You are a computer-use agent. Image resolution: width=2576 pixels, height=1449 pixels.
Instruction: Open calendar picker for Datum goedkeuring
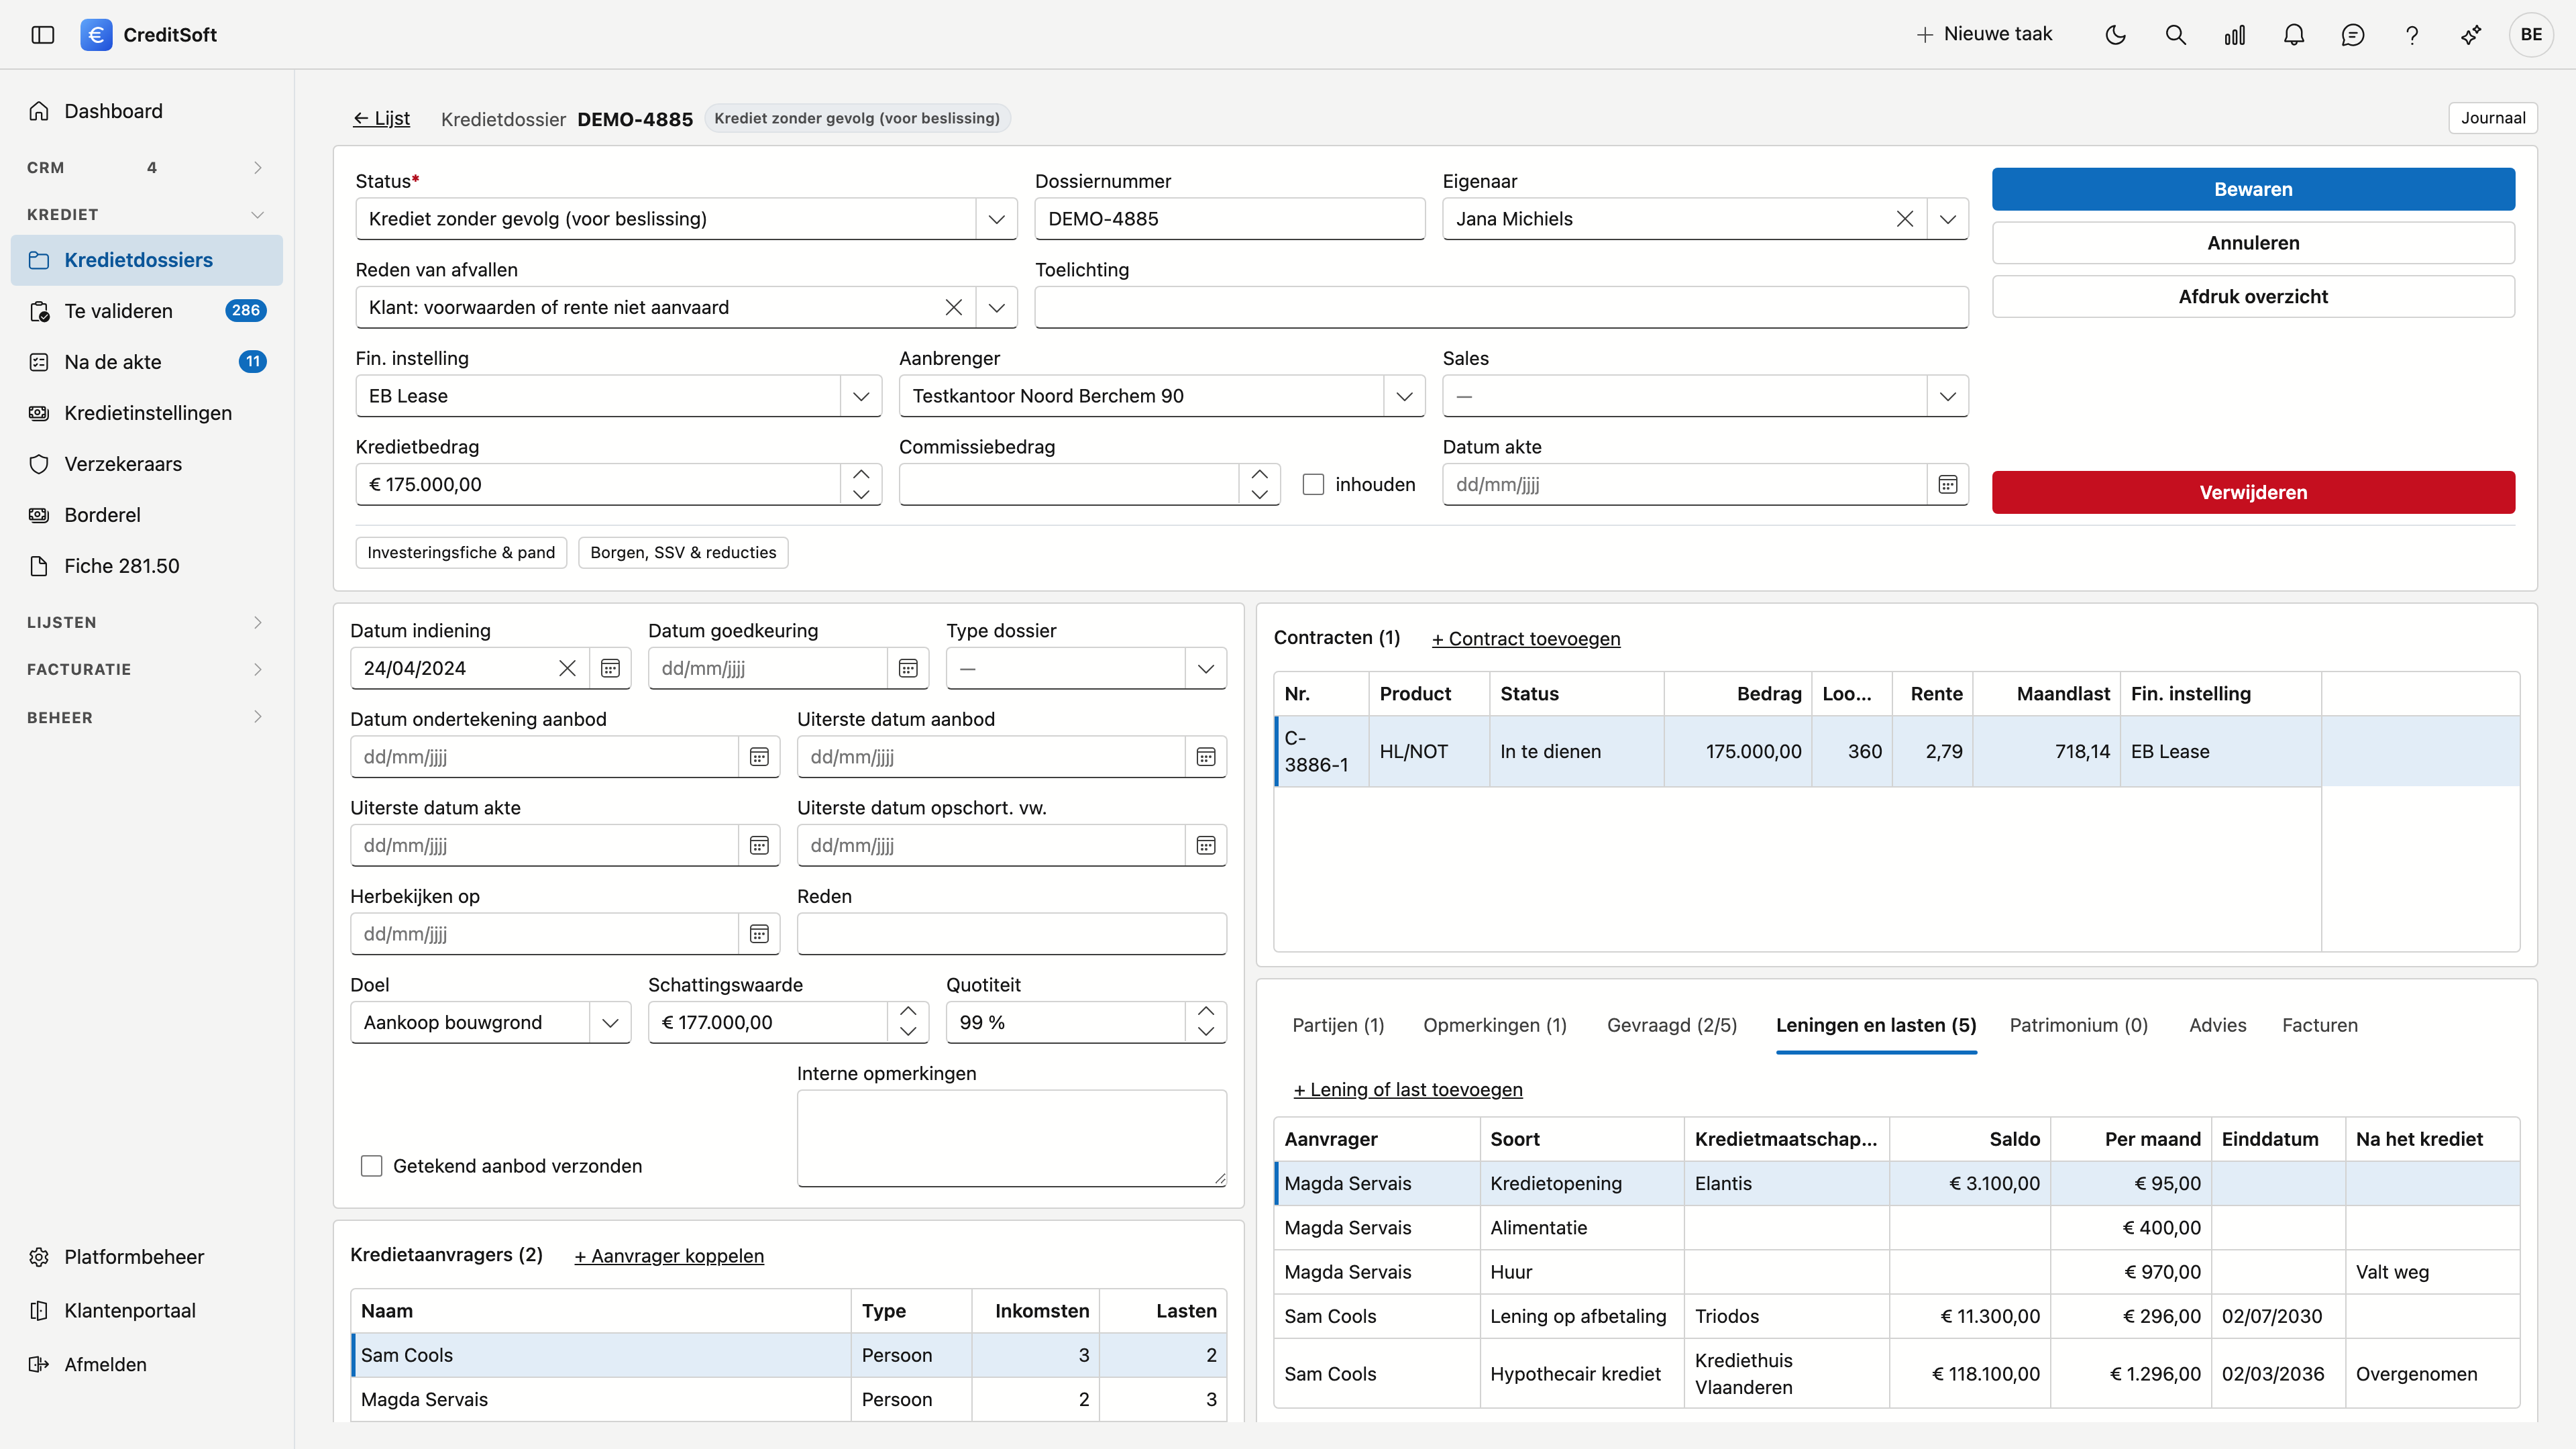pyautogui.click(x=908, y=668)
